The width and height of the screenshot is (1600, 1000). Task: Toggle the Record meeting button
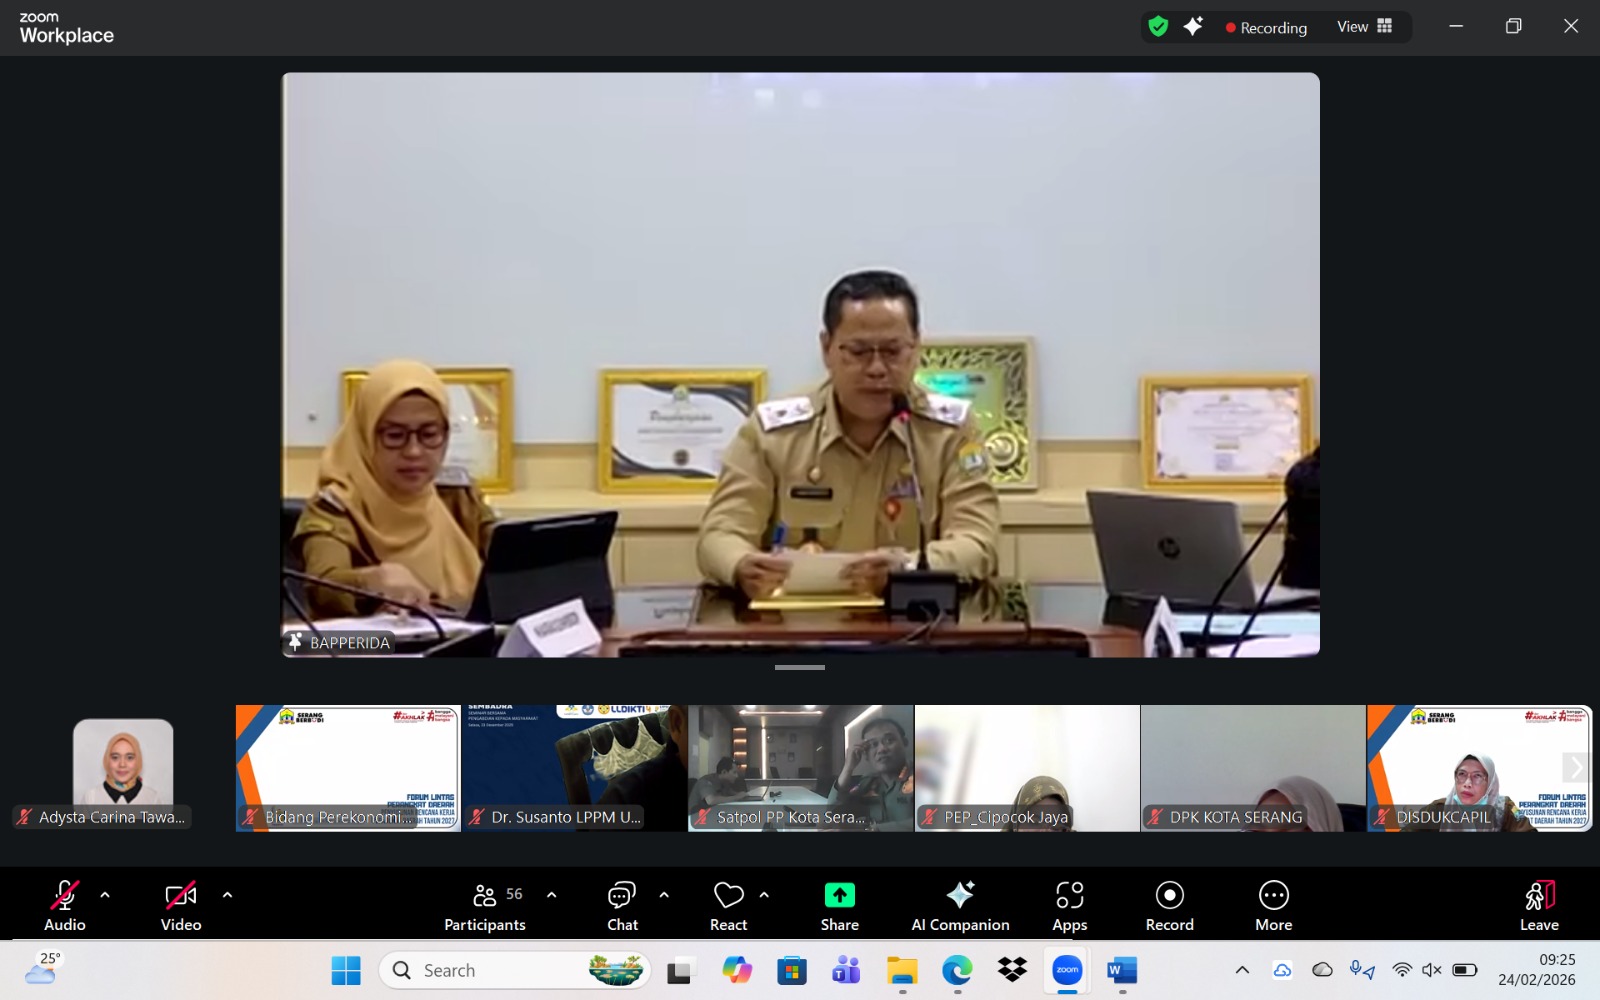tap(1169, 905)
